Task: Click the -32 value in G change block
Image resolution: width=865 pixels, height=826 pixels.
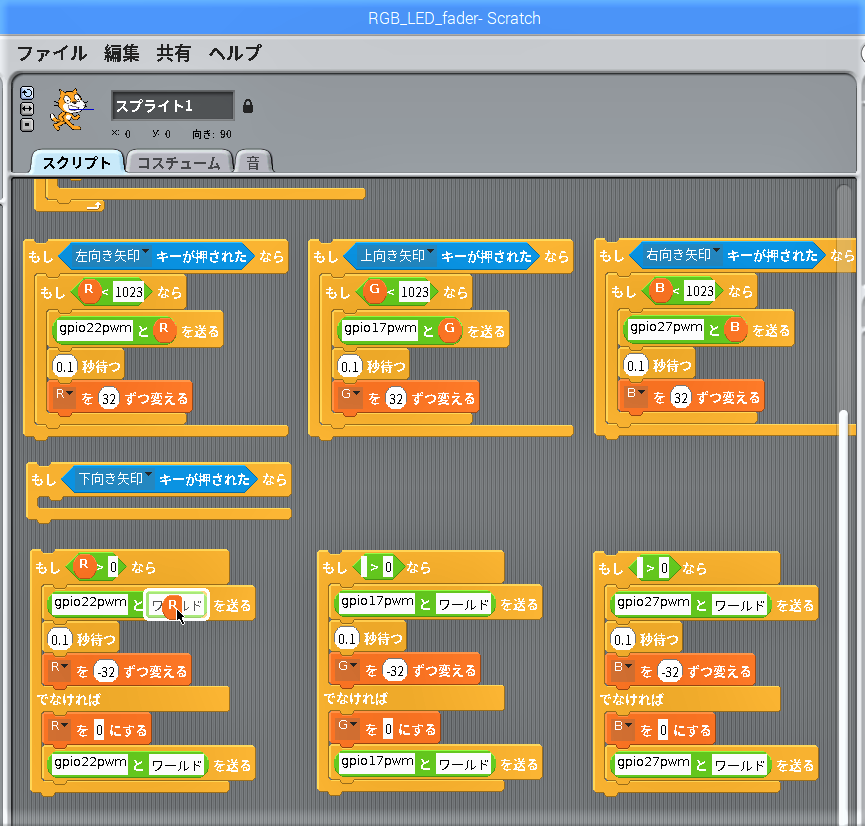Action: 394,671
